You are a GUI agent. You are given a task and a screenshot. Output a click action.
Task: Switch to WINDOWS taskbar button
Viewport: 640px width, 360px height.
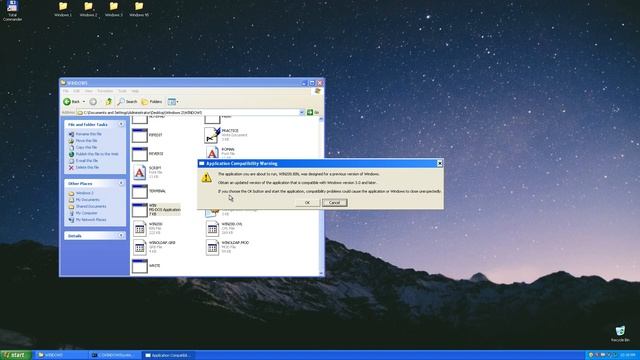pyautogui.click(x=62, y=355)
